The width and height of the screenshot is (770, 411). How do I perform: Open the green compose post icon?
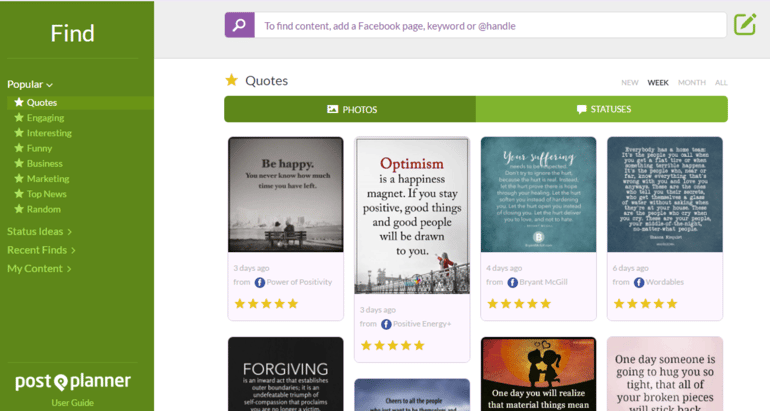(x=745, y=24)
